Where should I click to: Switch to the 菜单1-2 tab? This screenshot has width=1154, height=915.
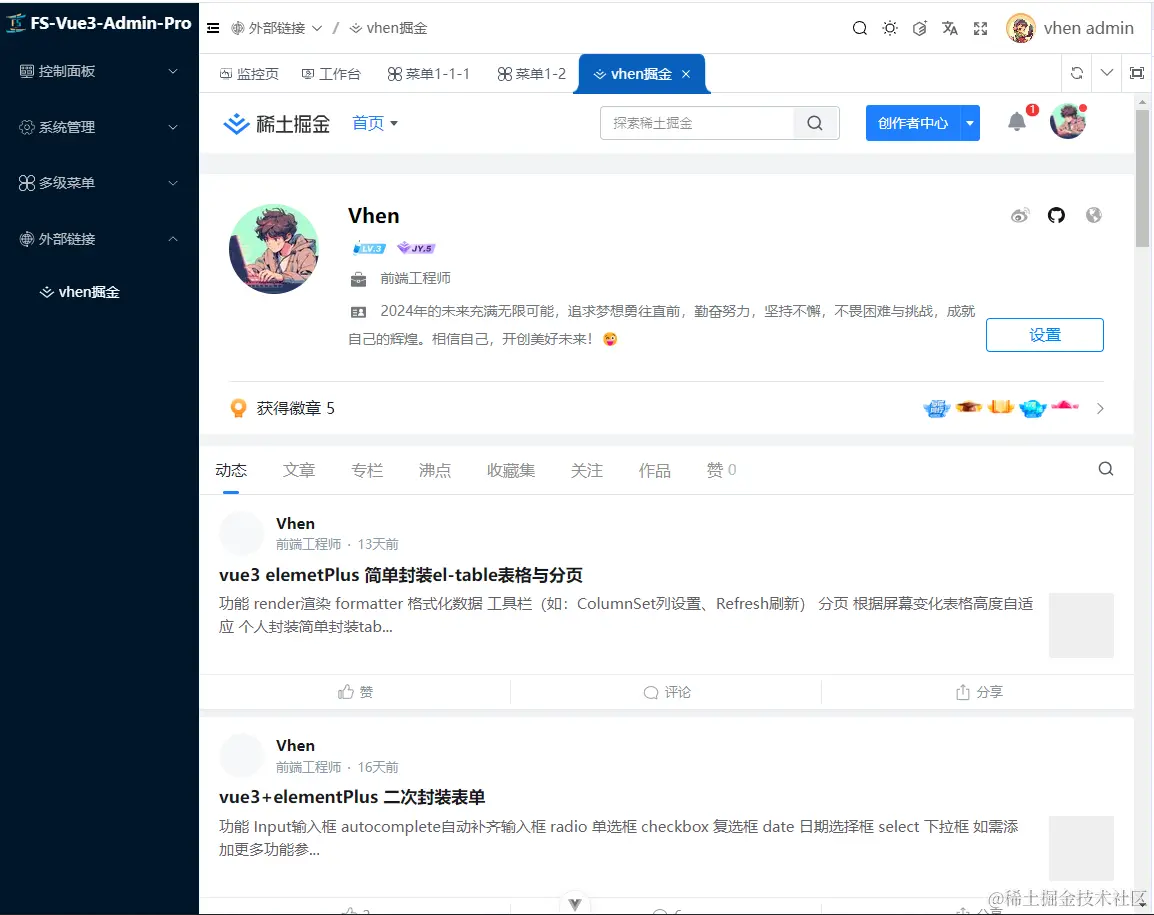(x=531, y=74)
